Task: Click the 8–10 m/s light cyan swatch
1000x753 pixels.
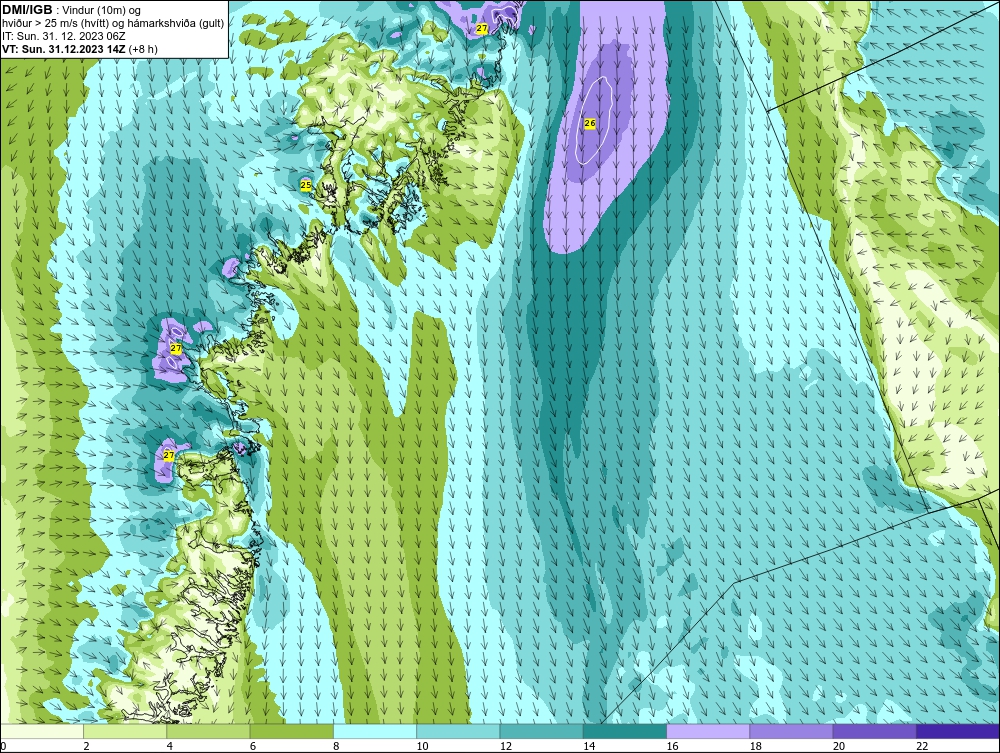Action: (x=375, y=731)
